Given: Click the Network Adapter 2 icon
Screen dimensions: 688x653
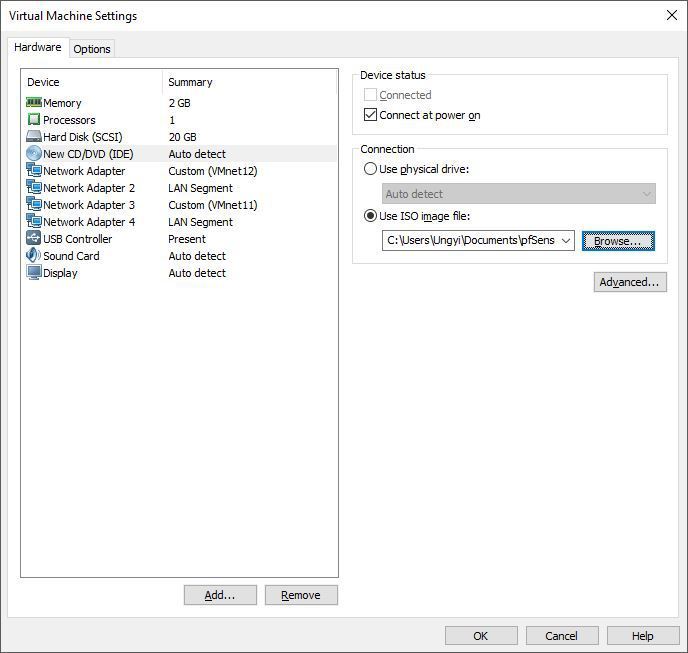Looking at the screenshot, I should tap(34, 187).
